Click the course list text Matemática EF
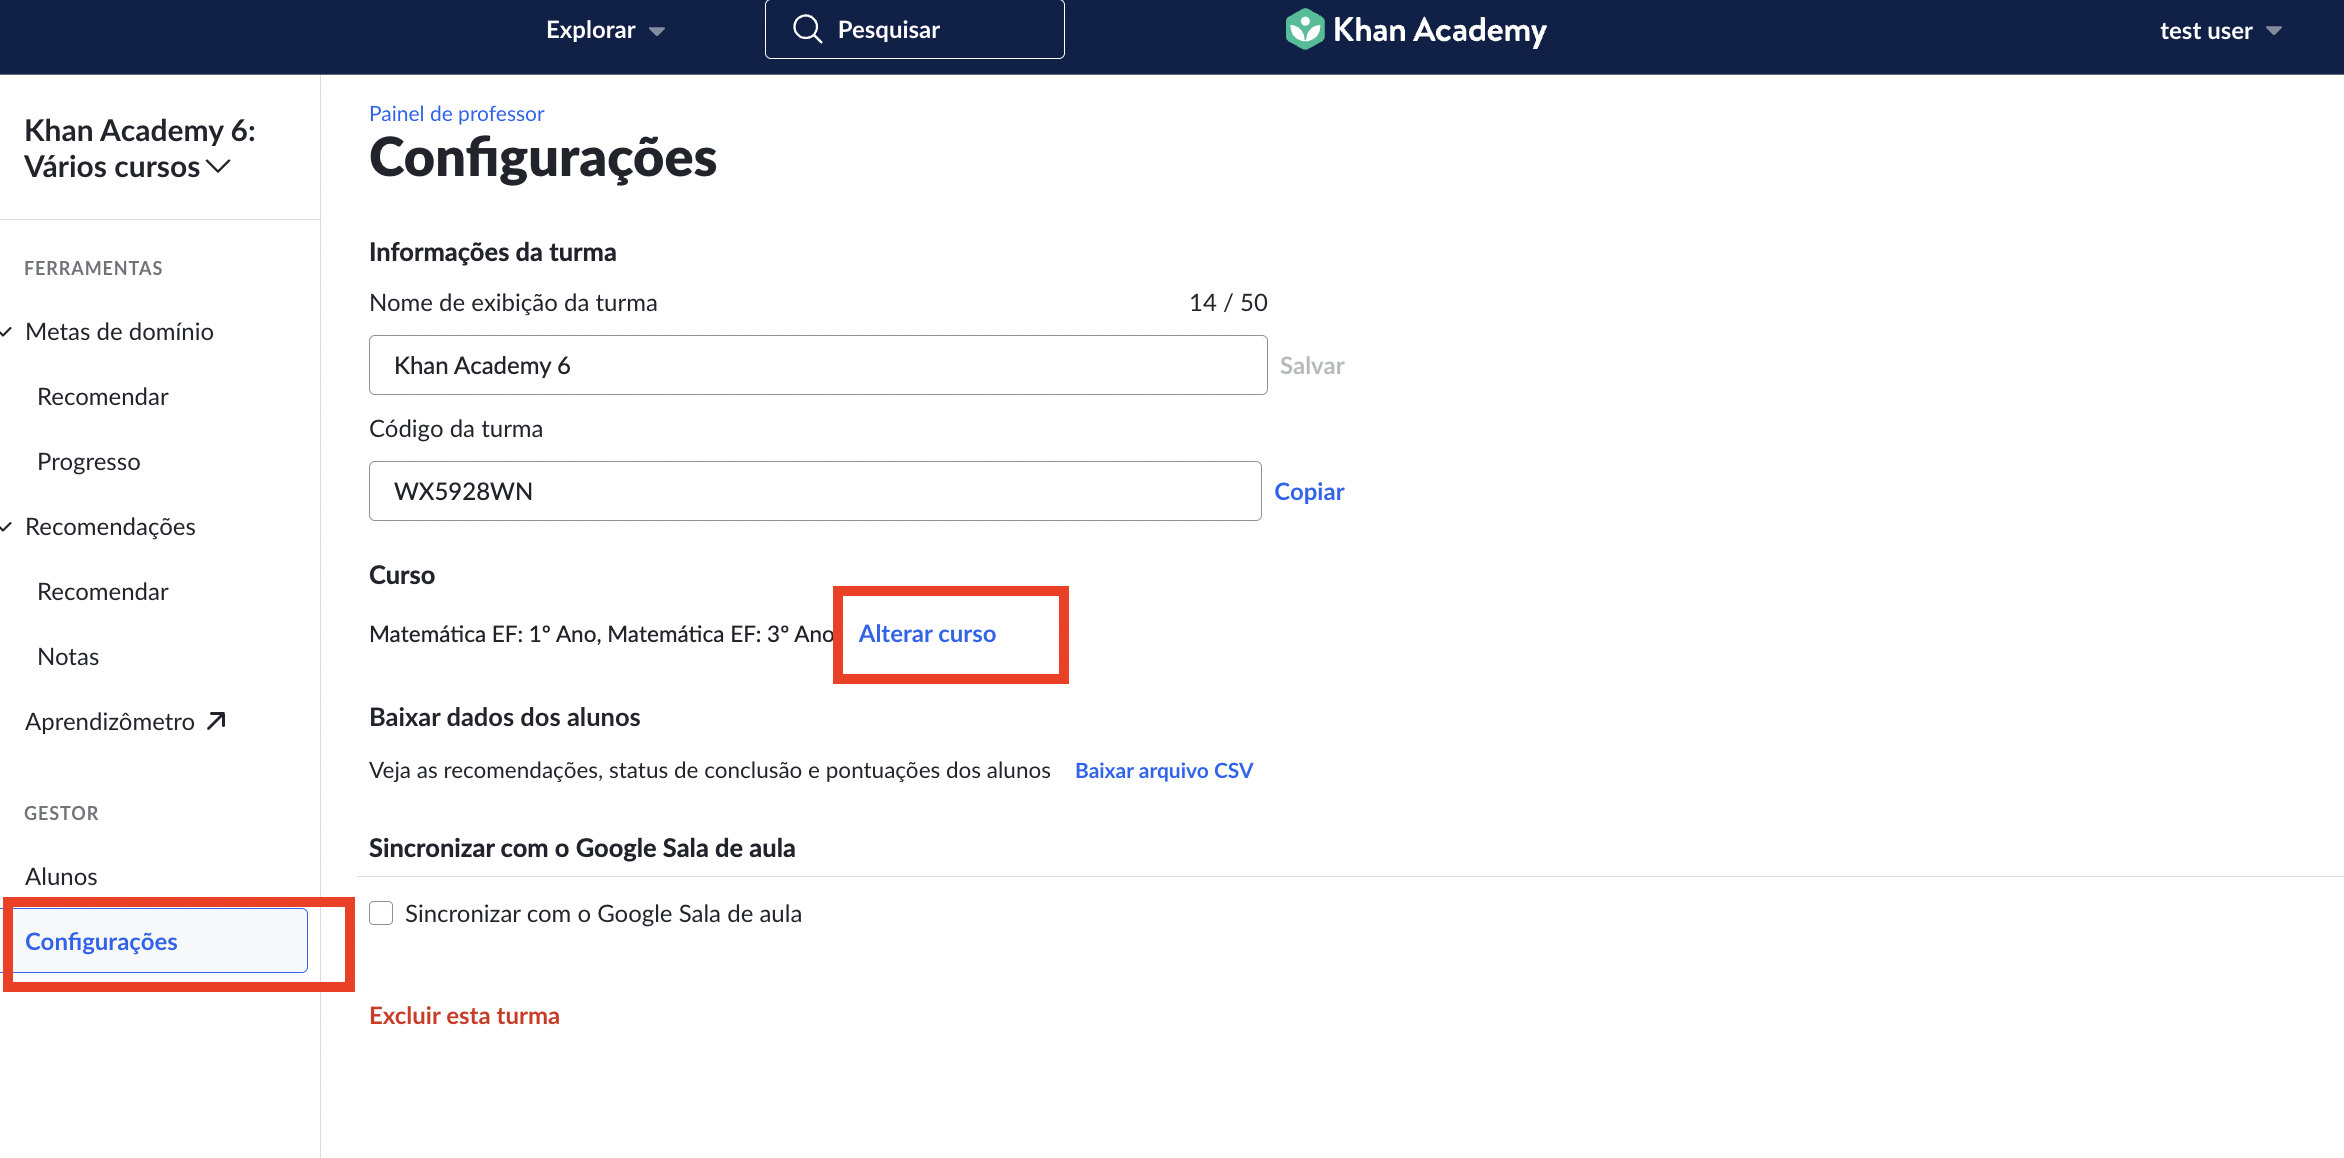Screen dimensions: 2344x1158 [601, 634]
